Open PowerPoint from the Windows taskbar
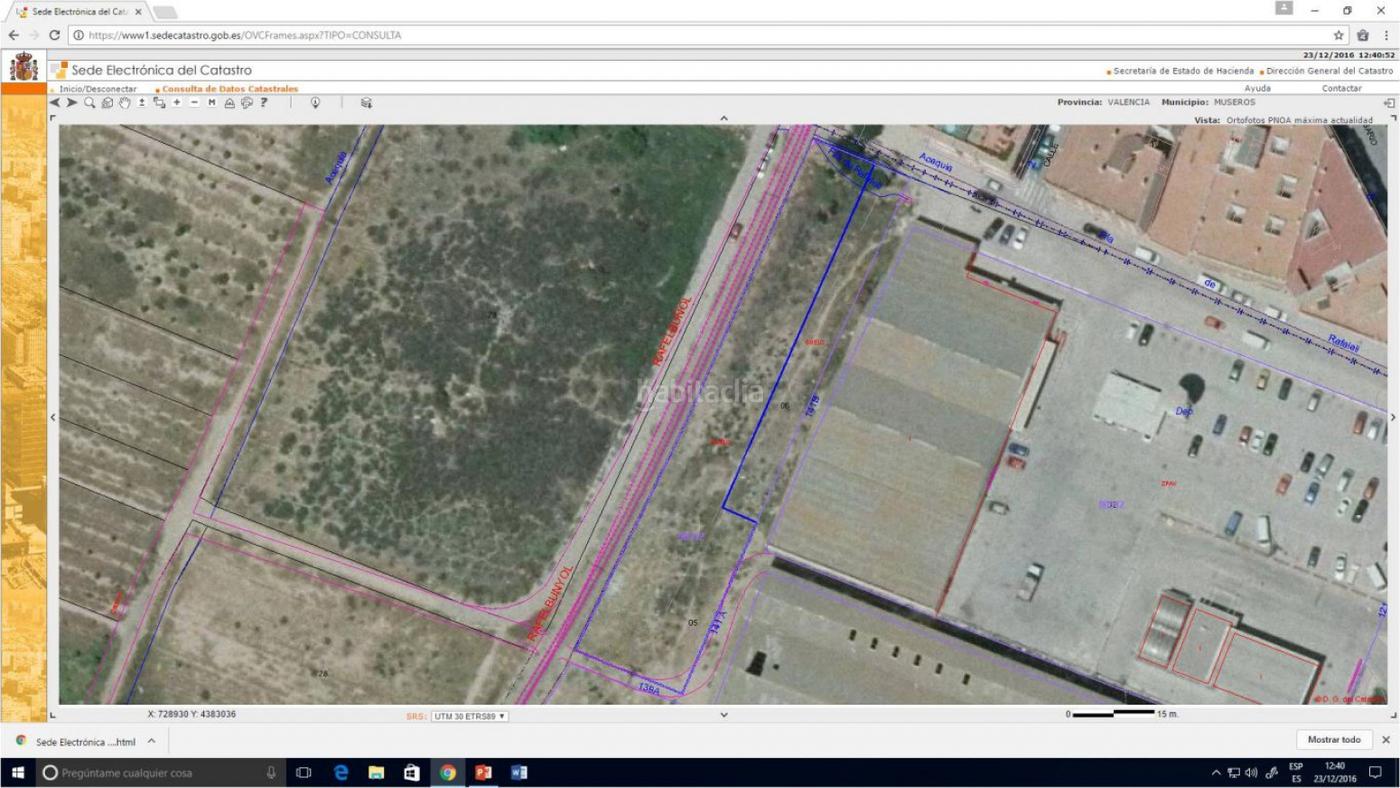 pos(483,773)
